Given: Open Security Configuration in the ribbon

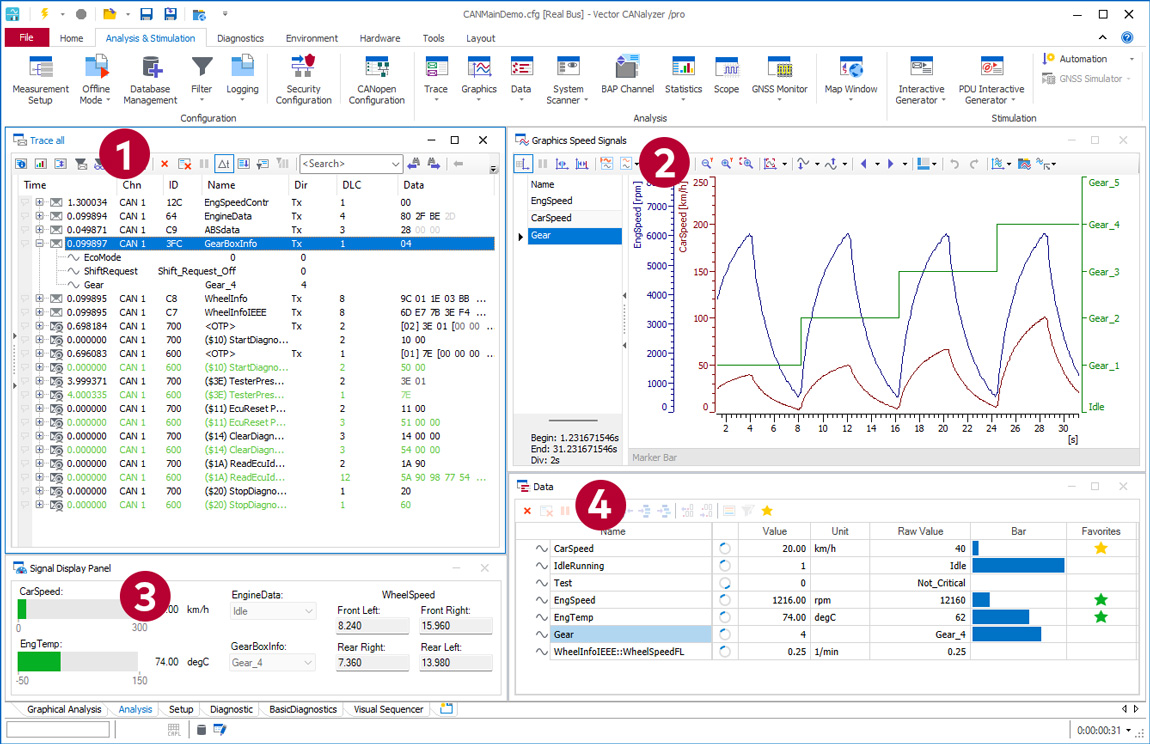Looking at the screenshot, I should tap(303, 80).
